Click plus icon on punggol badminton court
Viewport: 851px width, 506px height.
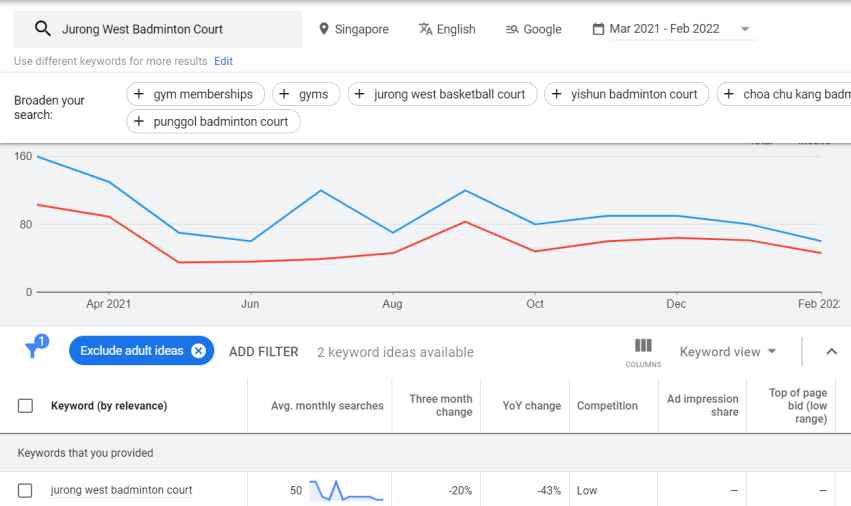(x=138, y=121)
